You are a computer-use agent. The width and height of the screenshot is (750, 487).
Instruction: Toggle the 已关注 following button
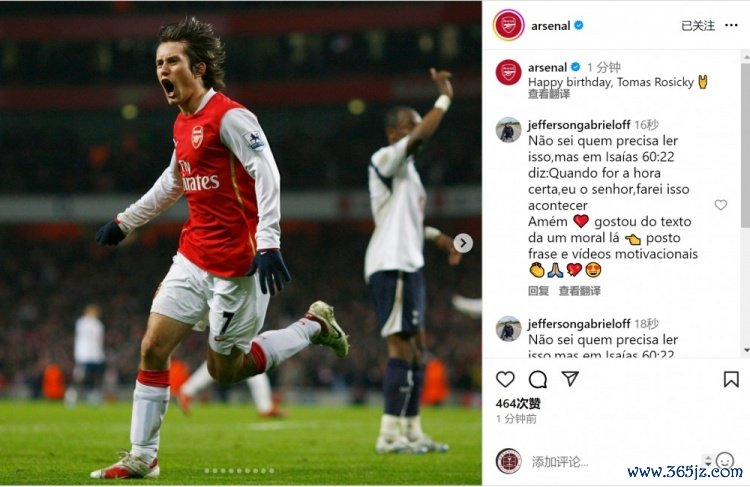pyautogui.click(x=698, y=25)
